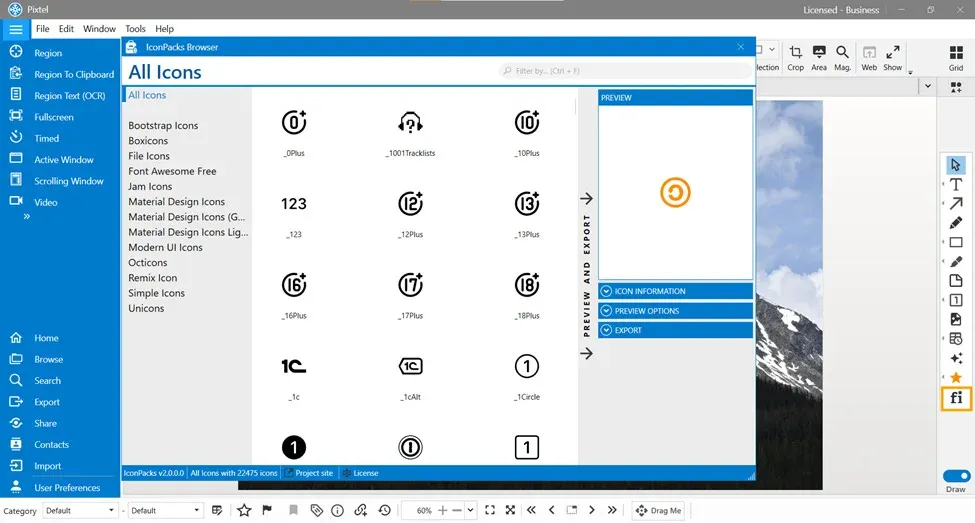Select the Arrow drawing tool
The width and height of the screenshot is (975, 523).
pos(956,203)
